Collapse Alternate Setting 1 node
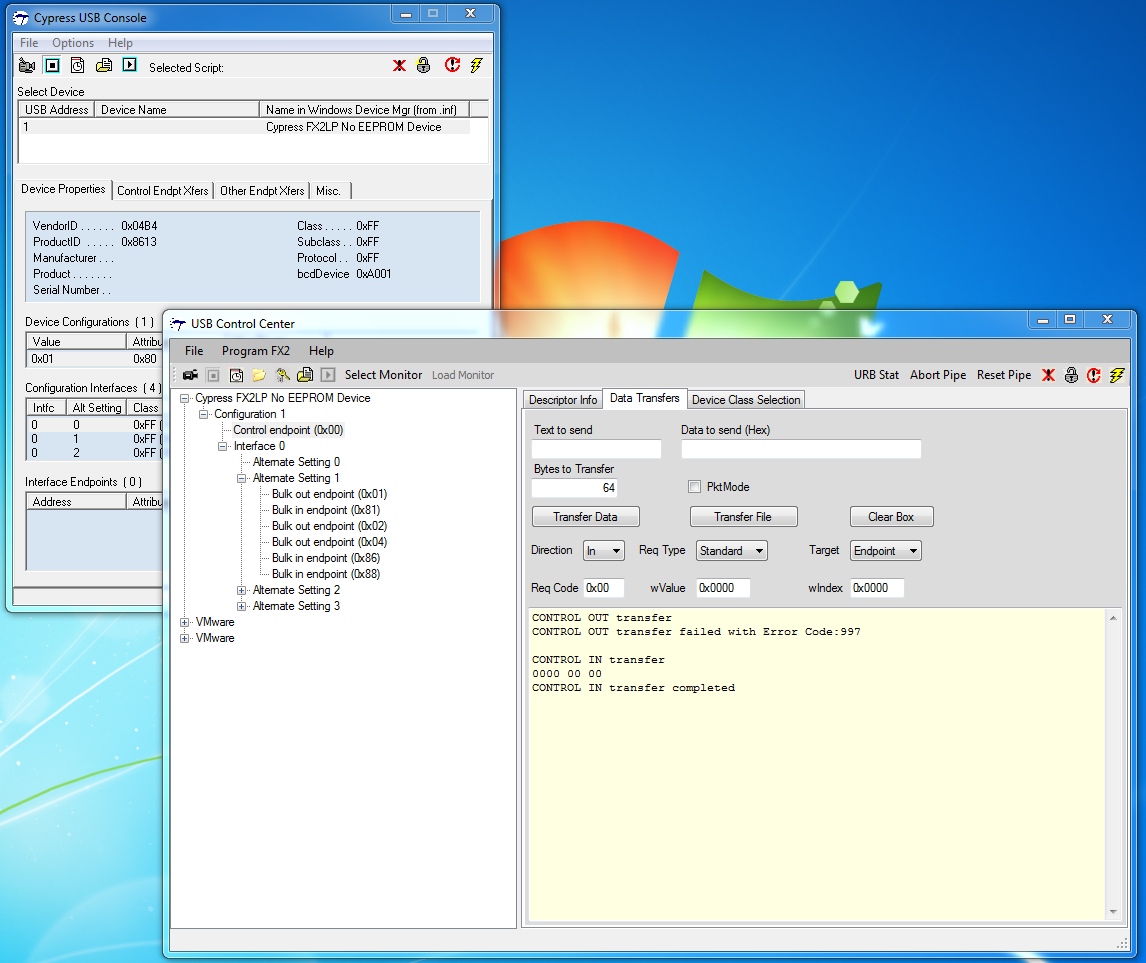The width and height of the screenshot is (1146, 963). coord(242,479)
